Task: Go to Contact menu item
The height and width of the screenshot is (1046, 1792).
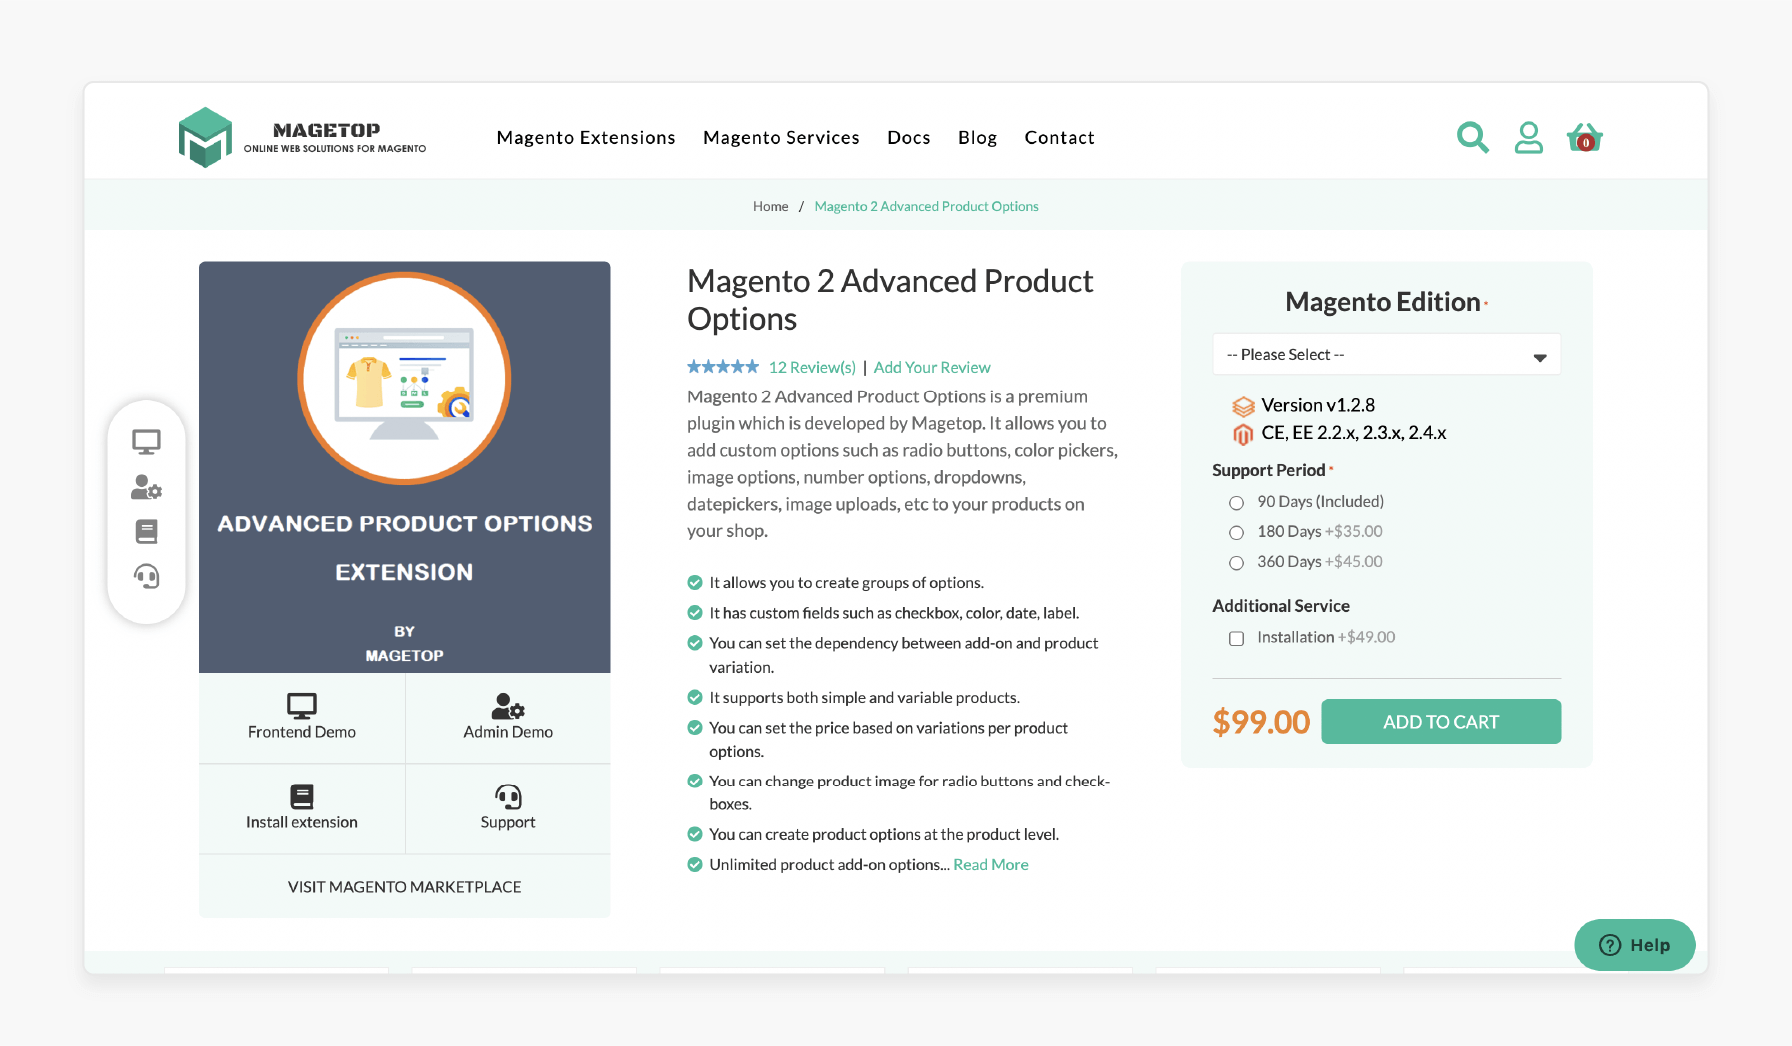Action: point(1059,137)
